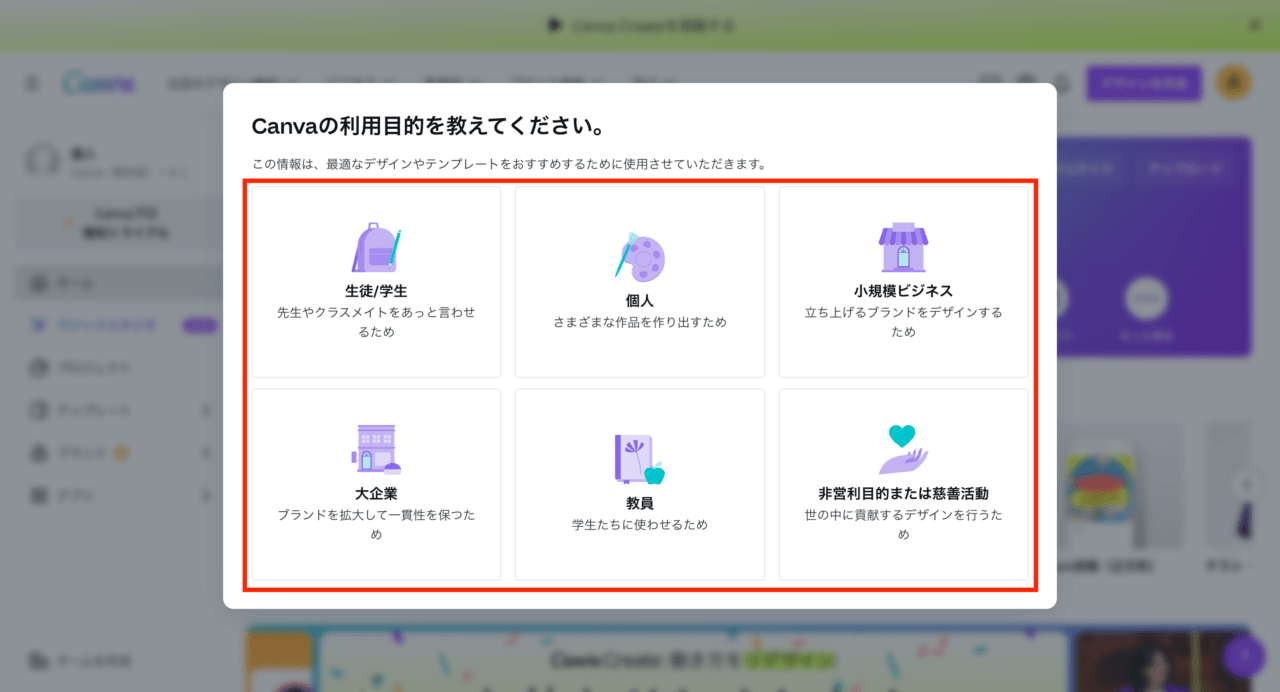Click the backpack icon for 生徒/学生

point(376,249)
